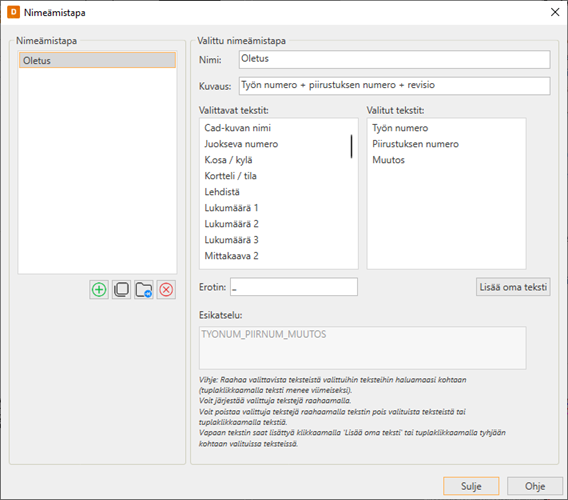Close the Nimeämistapa dialog window
Screen dimensions: 568x500
coord(555,12)
